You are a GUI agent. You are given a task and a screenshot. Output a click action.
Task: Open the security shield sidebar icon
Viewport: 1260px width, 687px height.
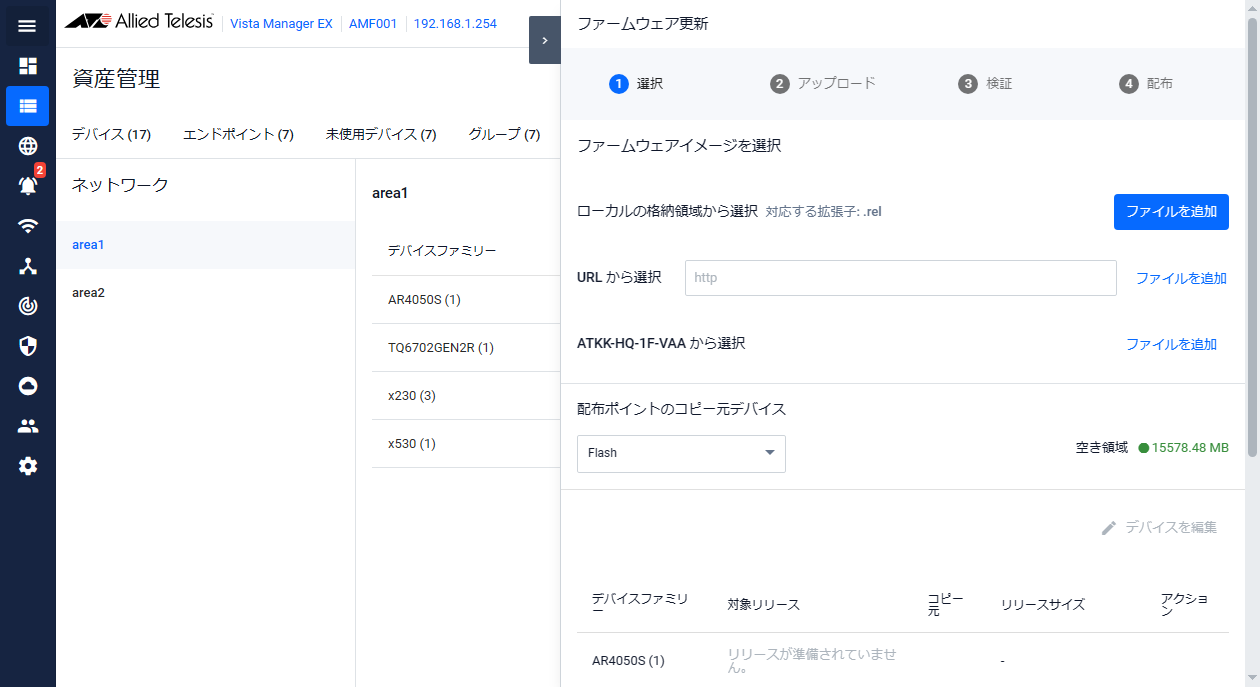pos(27,346)
